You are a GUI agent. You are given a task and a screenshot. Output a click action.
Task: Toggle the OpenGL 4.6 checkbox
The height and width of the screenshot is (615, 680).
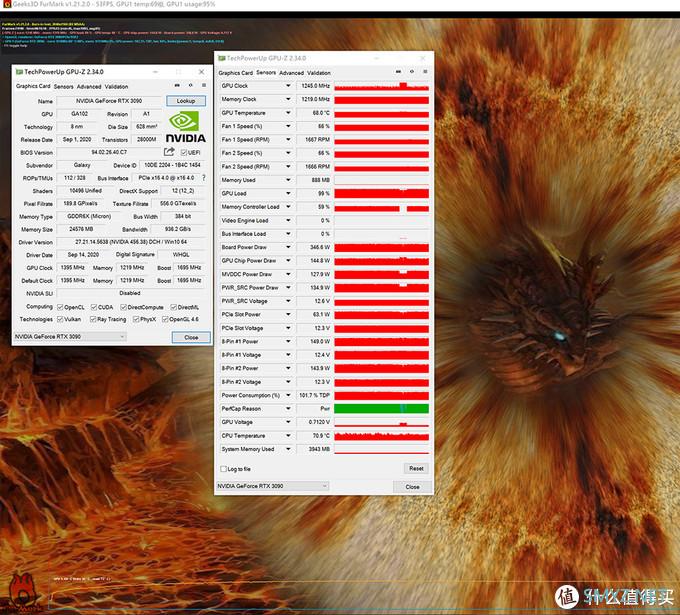point(165,319)
